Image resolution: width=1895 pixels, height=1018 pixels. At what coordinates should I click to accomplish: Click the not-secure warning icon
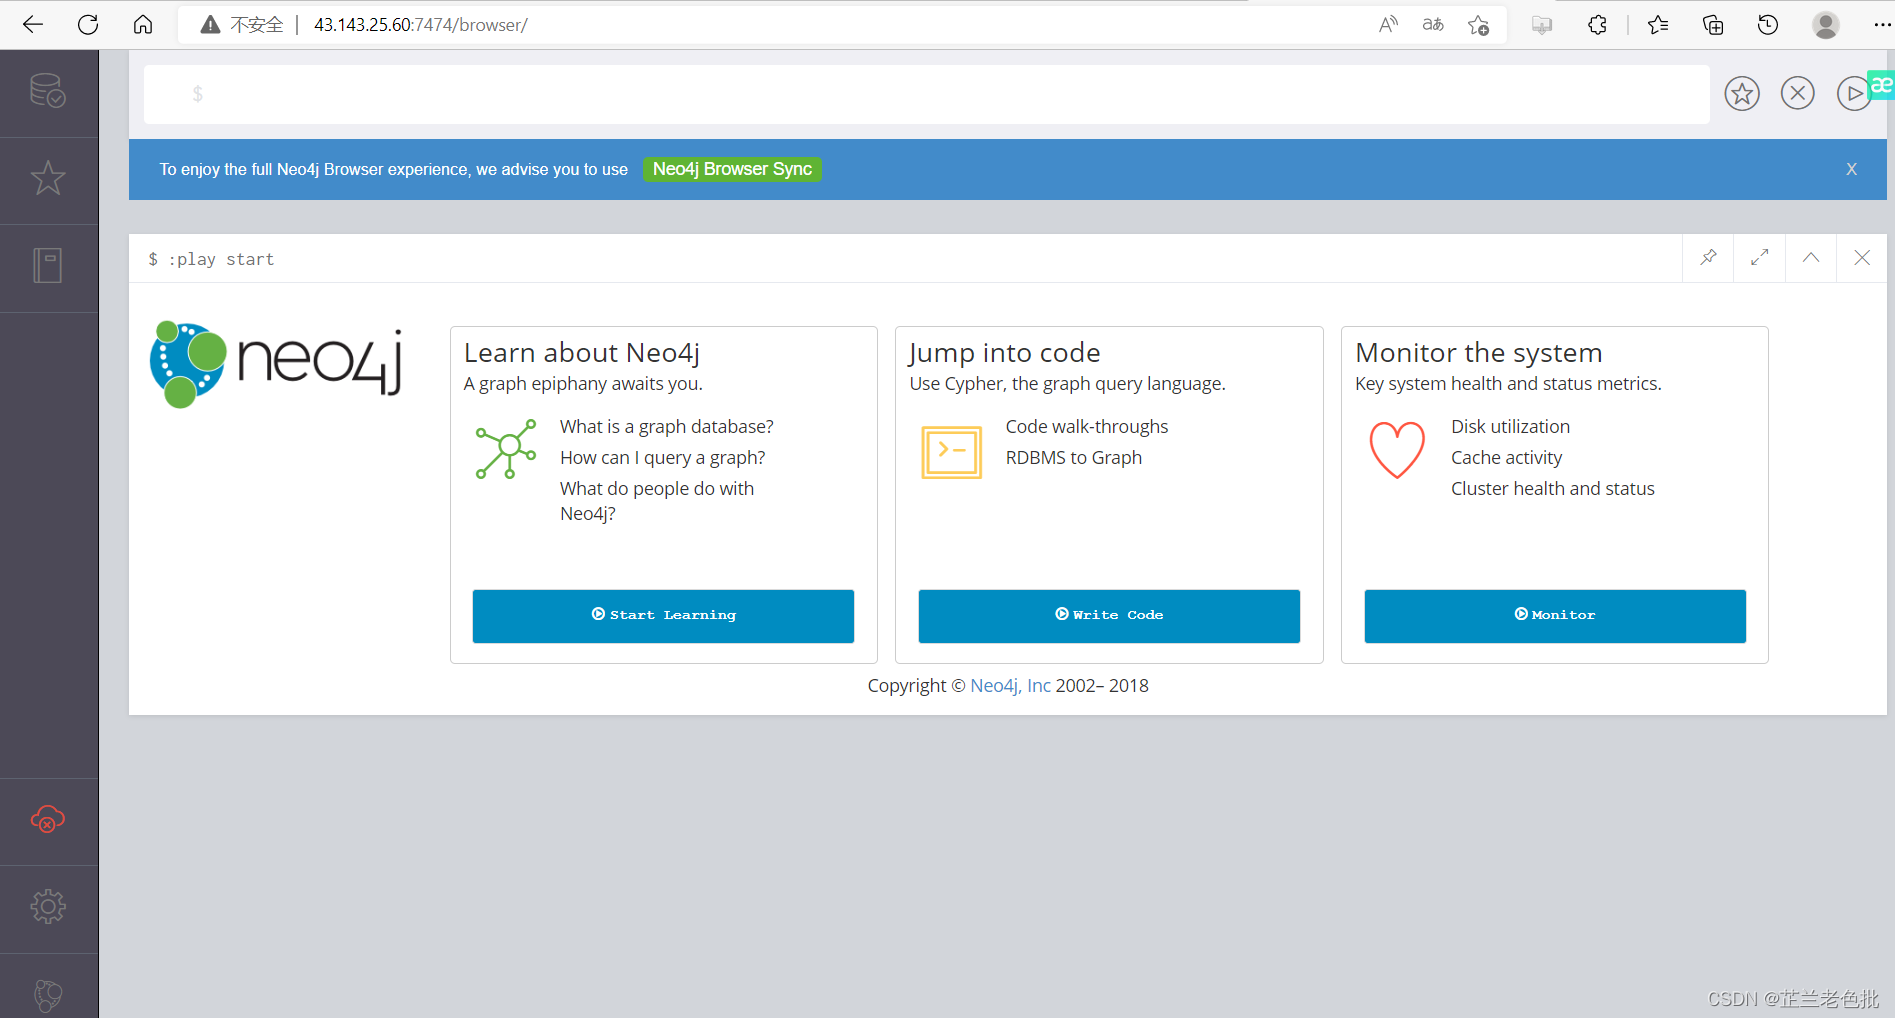click(210, 25)
